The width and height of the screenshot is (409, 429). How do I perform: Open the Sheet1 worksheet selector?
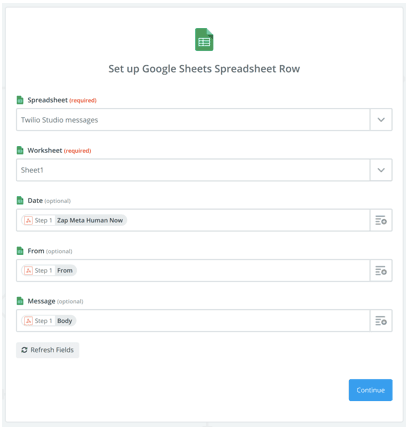tap(193, 170)
